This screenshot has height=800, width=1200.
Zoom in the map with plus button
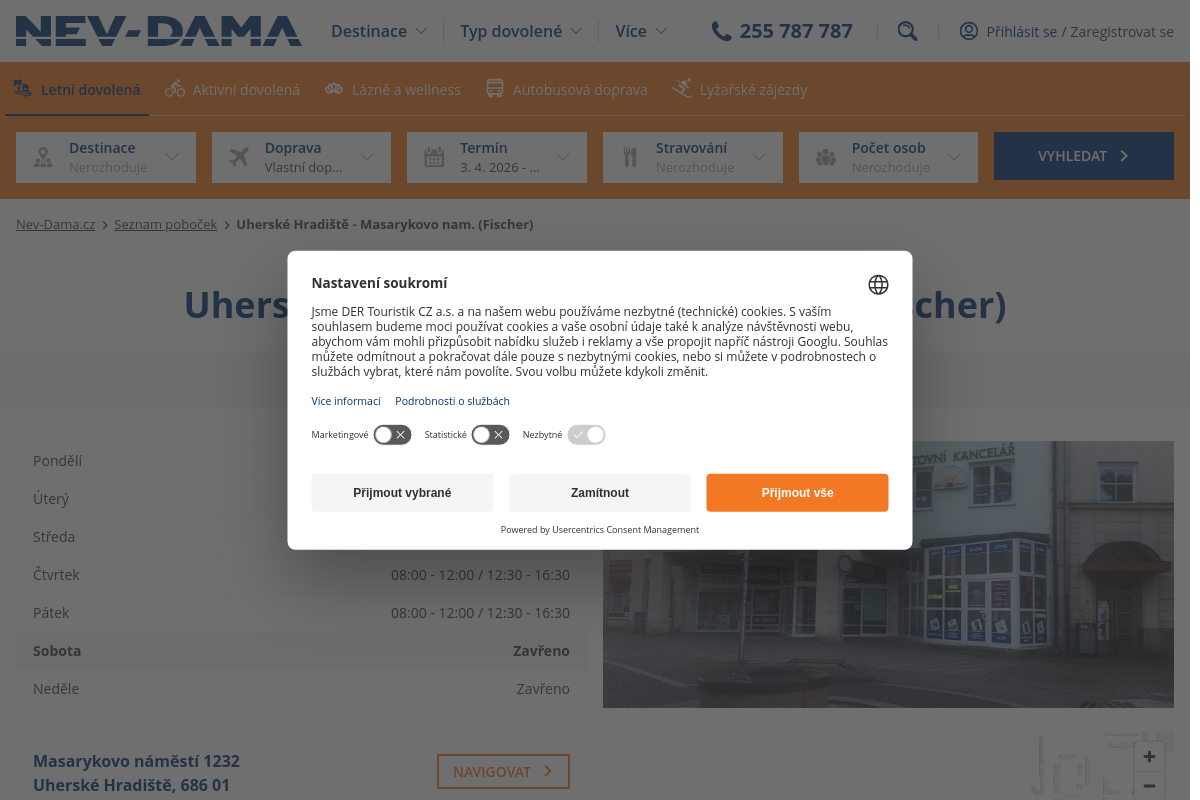[1150, 757]
